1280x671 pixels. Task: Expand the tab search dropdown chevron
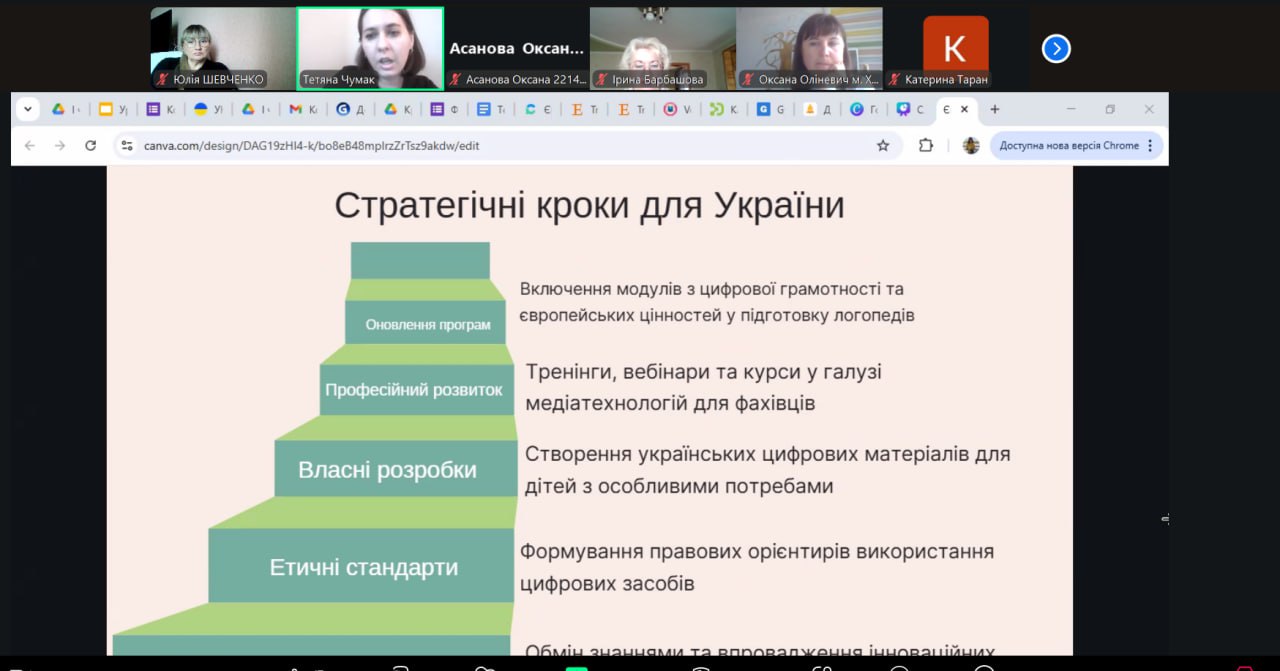(x=27, y=109)
